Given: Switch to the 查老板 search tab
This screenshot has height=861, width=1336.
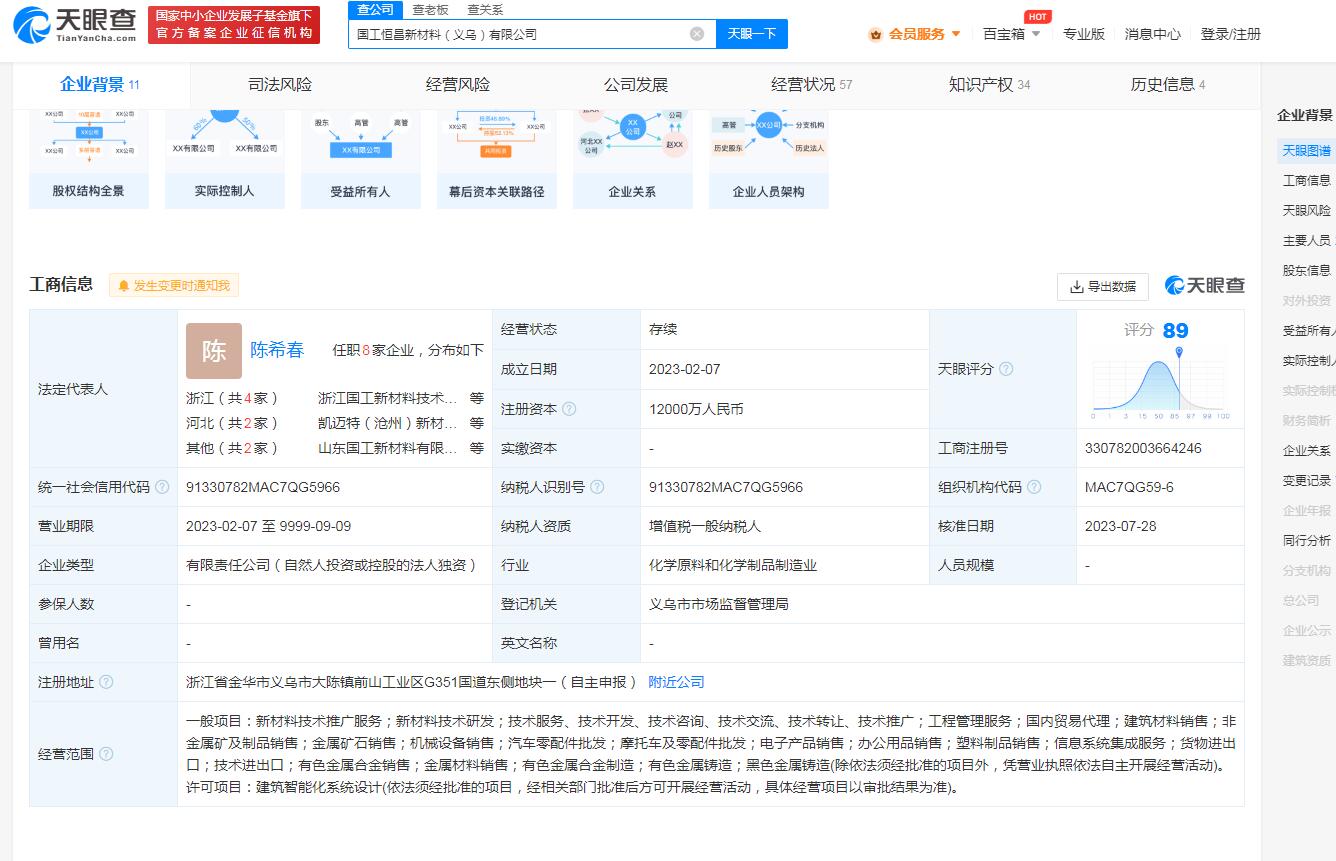Looking at the screenshot, I should (x=431, y=10).
